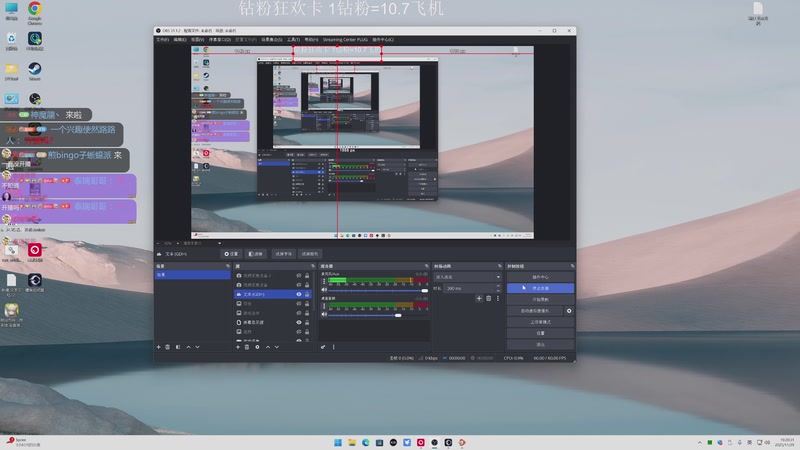
Task: Lock the 文本 (GDI+) source
Action: point(307,294)
